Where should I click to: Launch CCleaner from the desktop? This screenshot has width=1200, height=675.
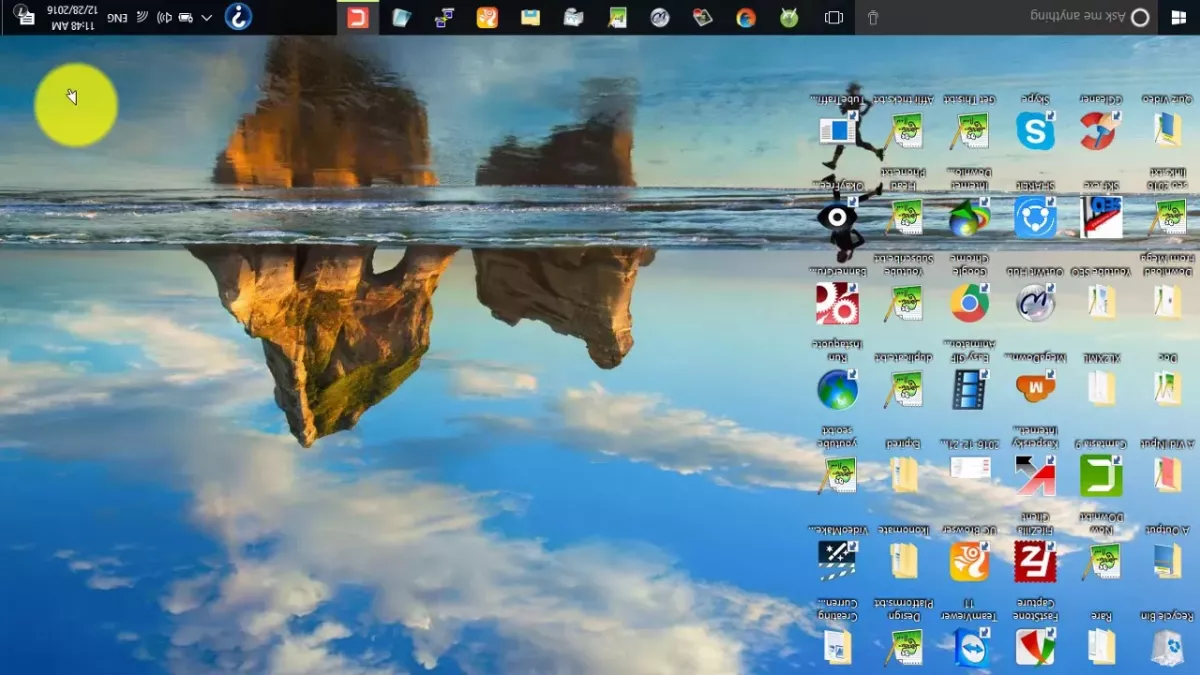pyautogui.click(x=1100, y=130)
